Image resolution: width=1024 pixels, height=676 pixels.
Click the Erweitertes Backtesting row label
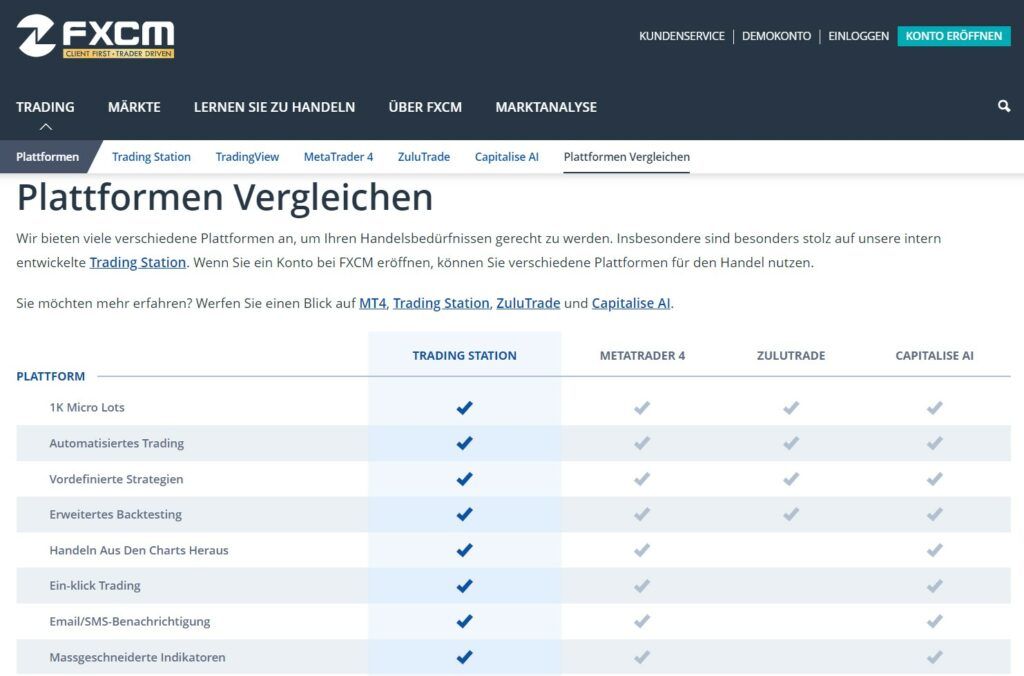(116, 514)
